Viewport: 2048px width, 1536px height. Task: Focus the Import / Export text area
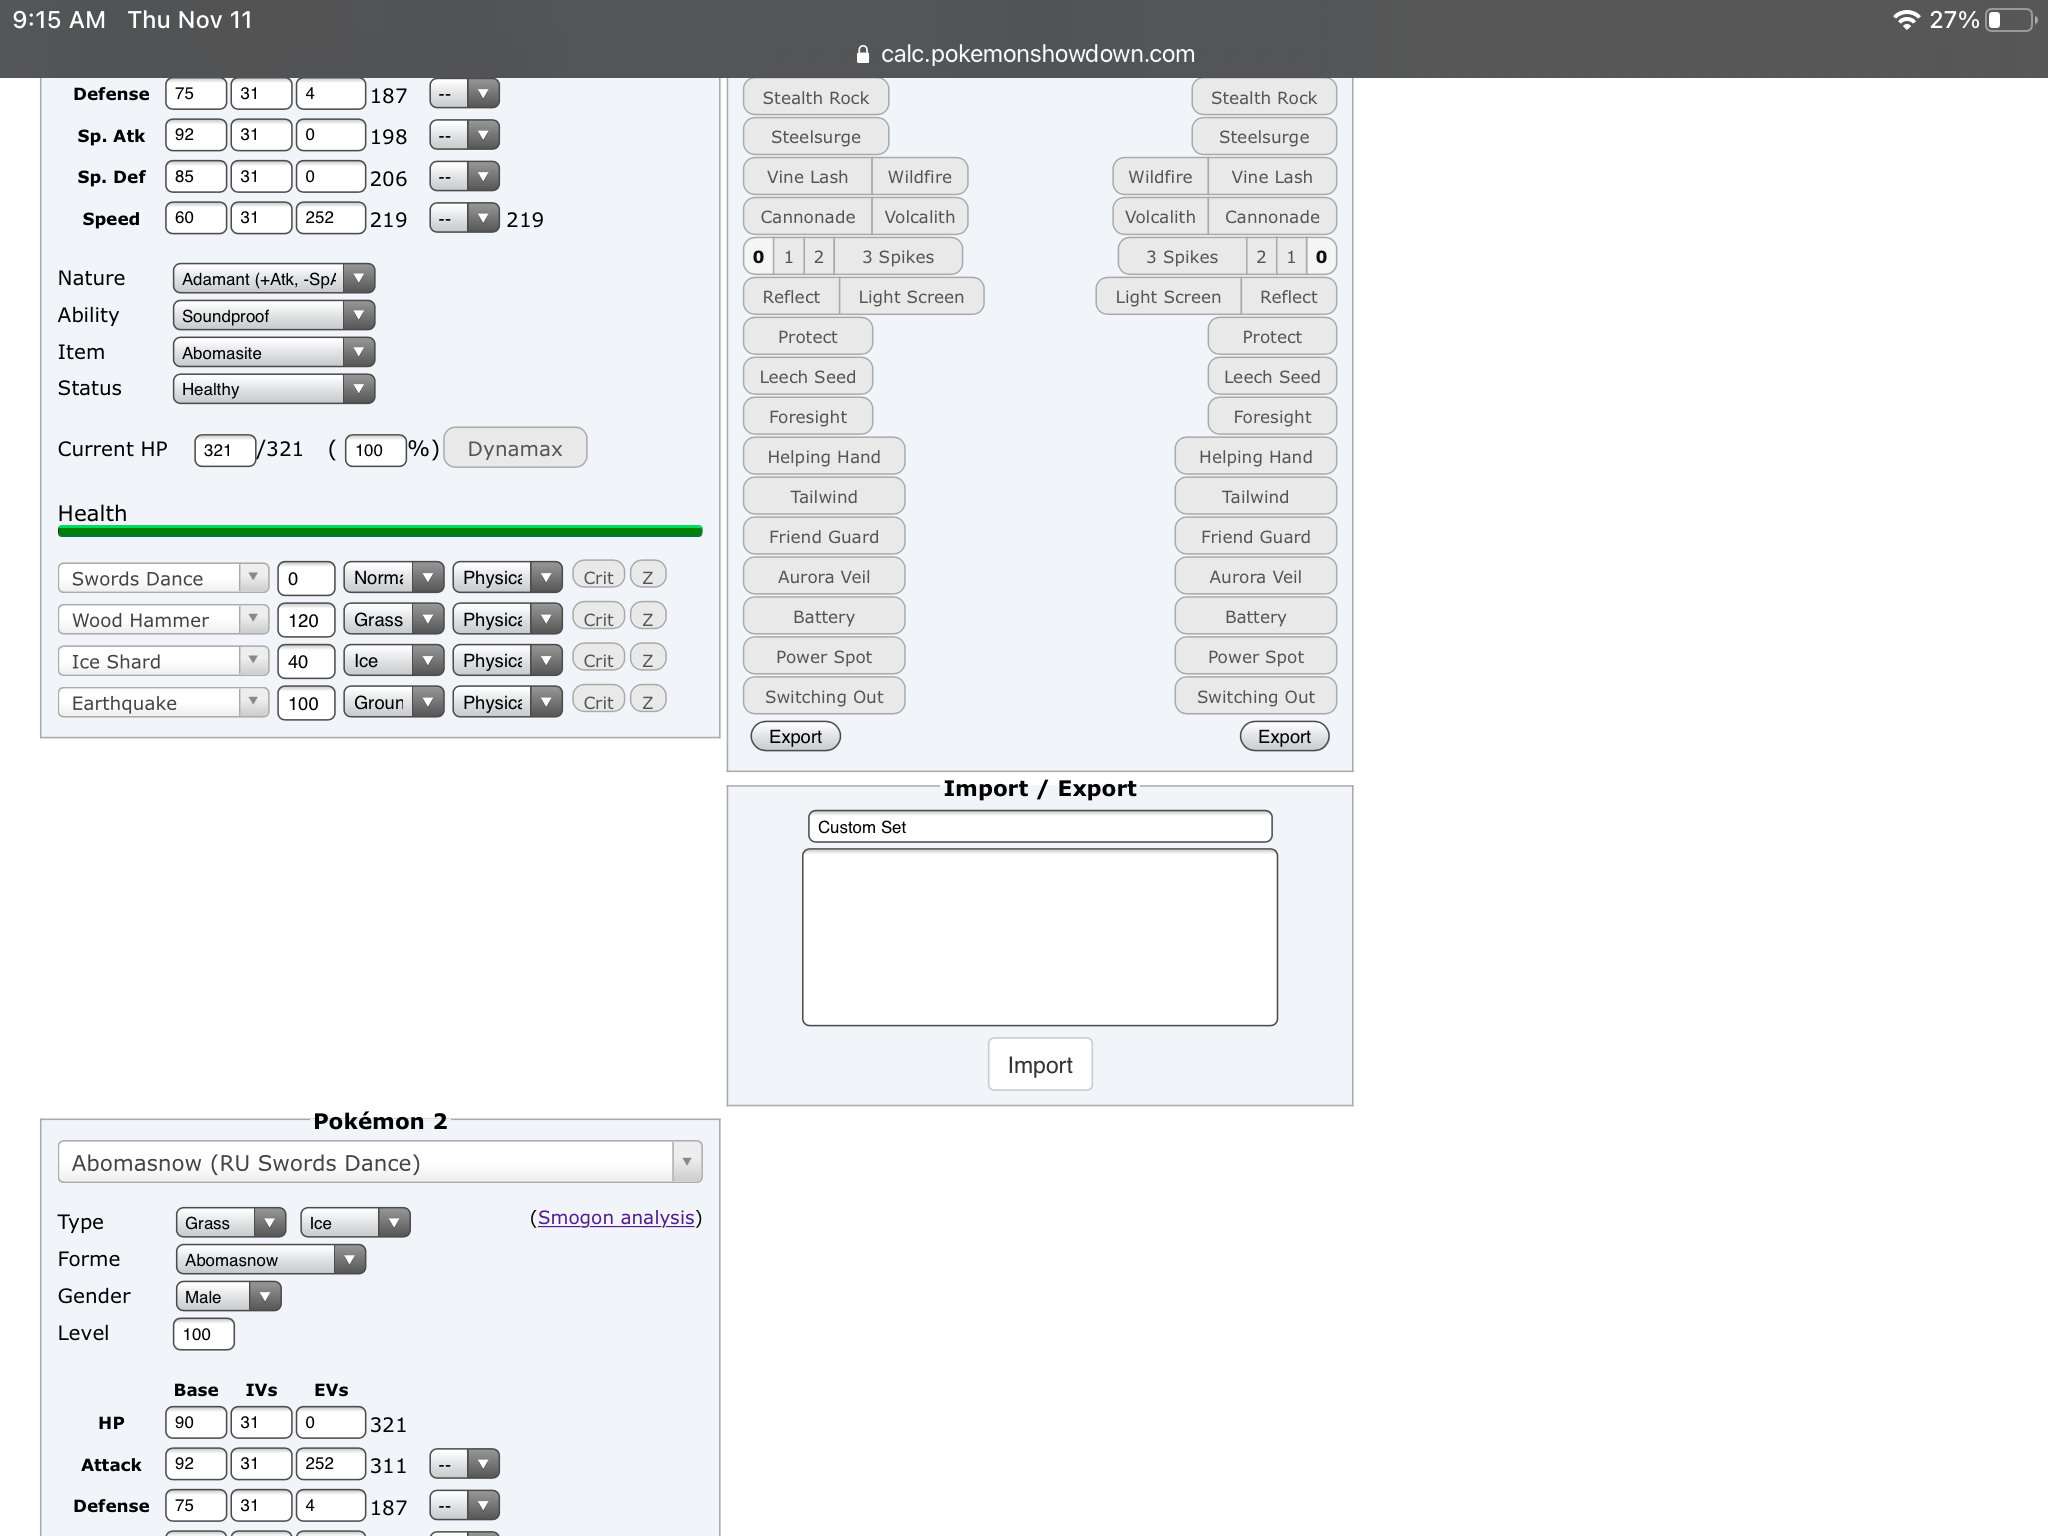[1040, 937]
